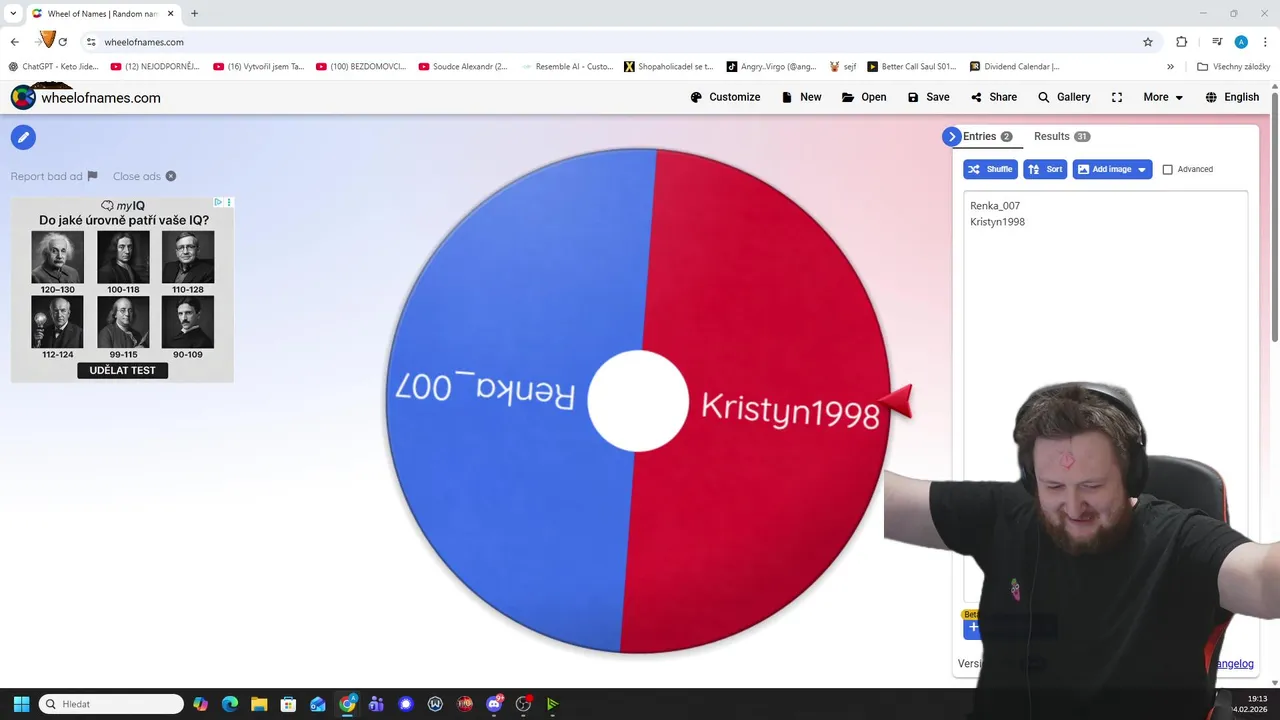Sort the entries
The image size is (1280, 720).
coord(1045,169)
